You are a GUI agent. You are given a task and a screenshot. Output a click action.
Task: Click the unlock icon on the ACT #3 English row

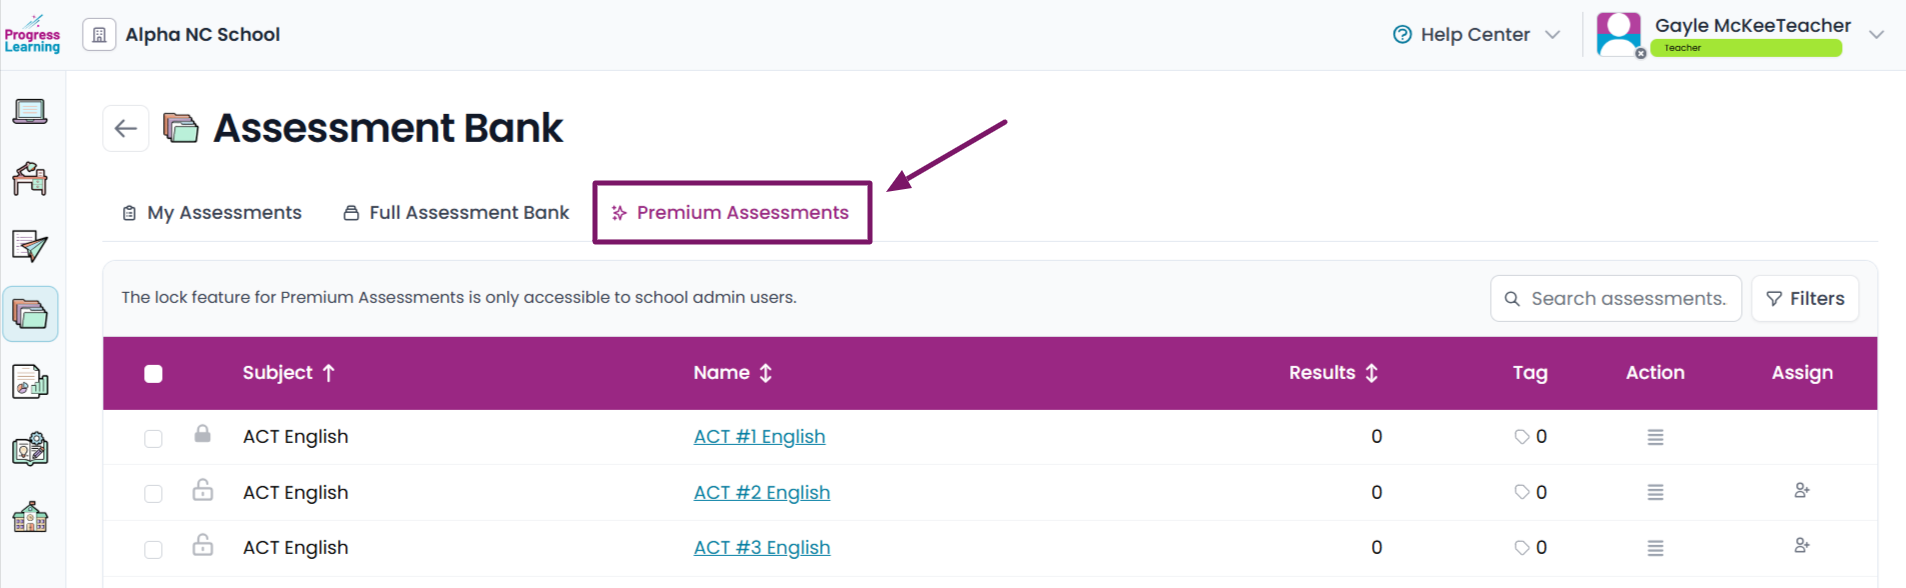coord(203,545)
